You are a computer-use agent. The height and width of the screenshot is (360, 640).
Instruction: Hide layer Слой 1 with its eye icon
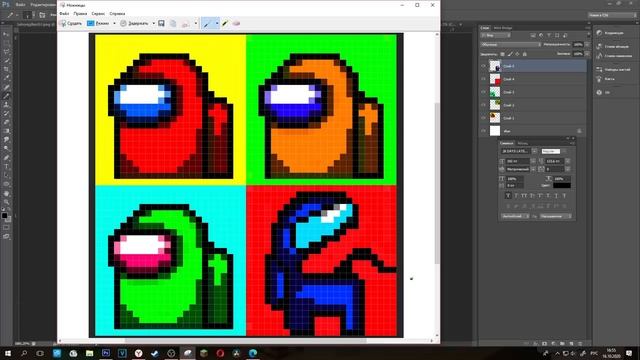click(484, 118)
